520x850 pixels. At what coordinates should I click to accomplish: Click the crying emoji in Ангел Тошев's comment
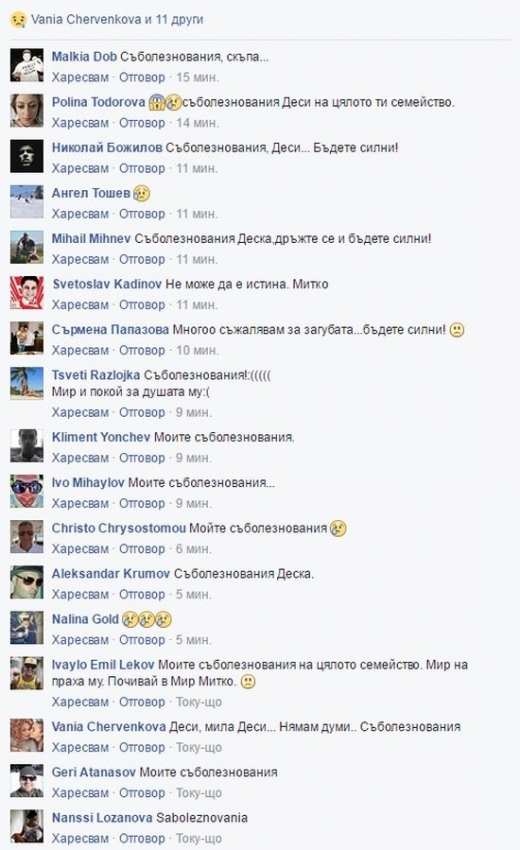coord(142,194)
